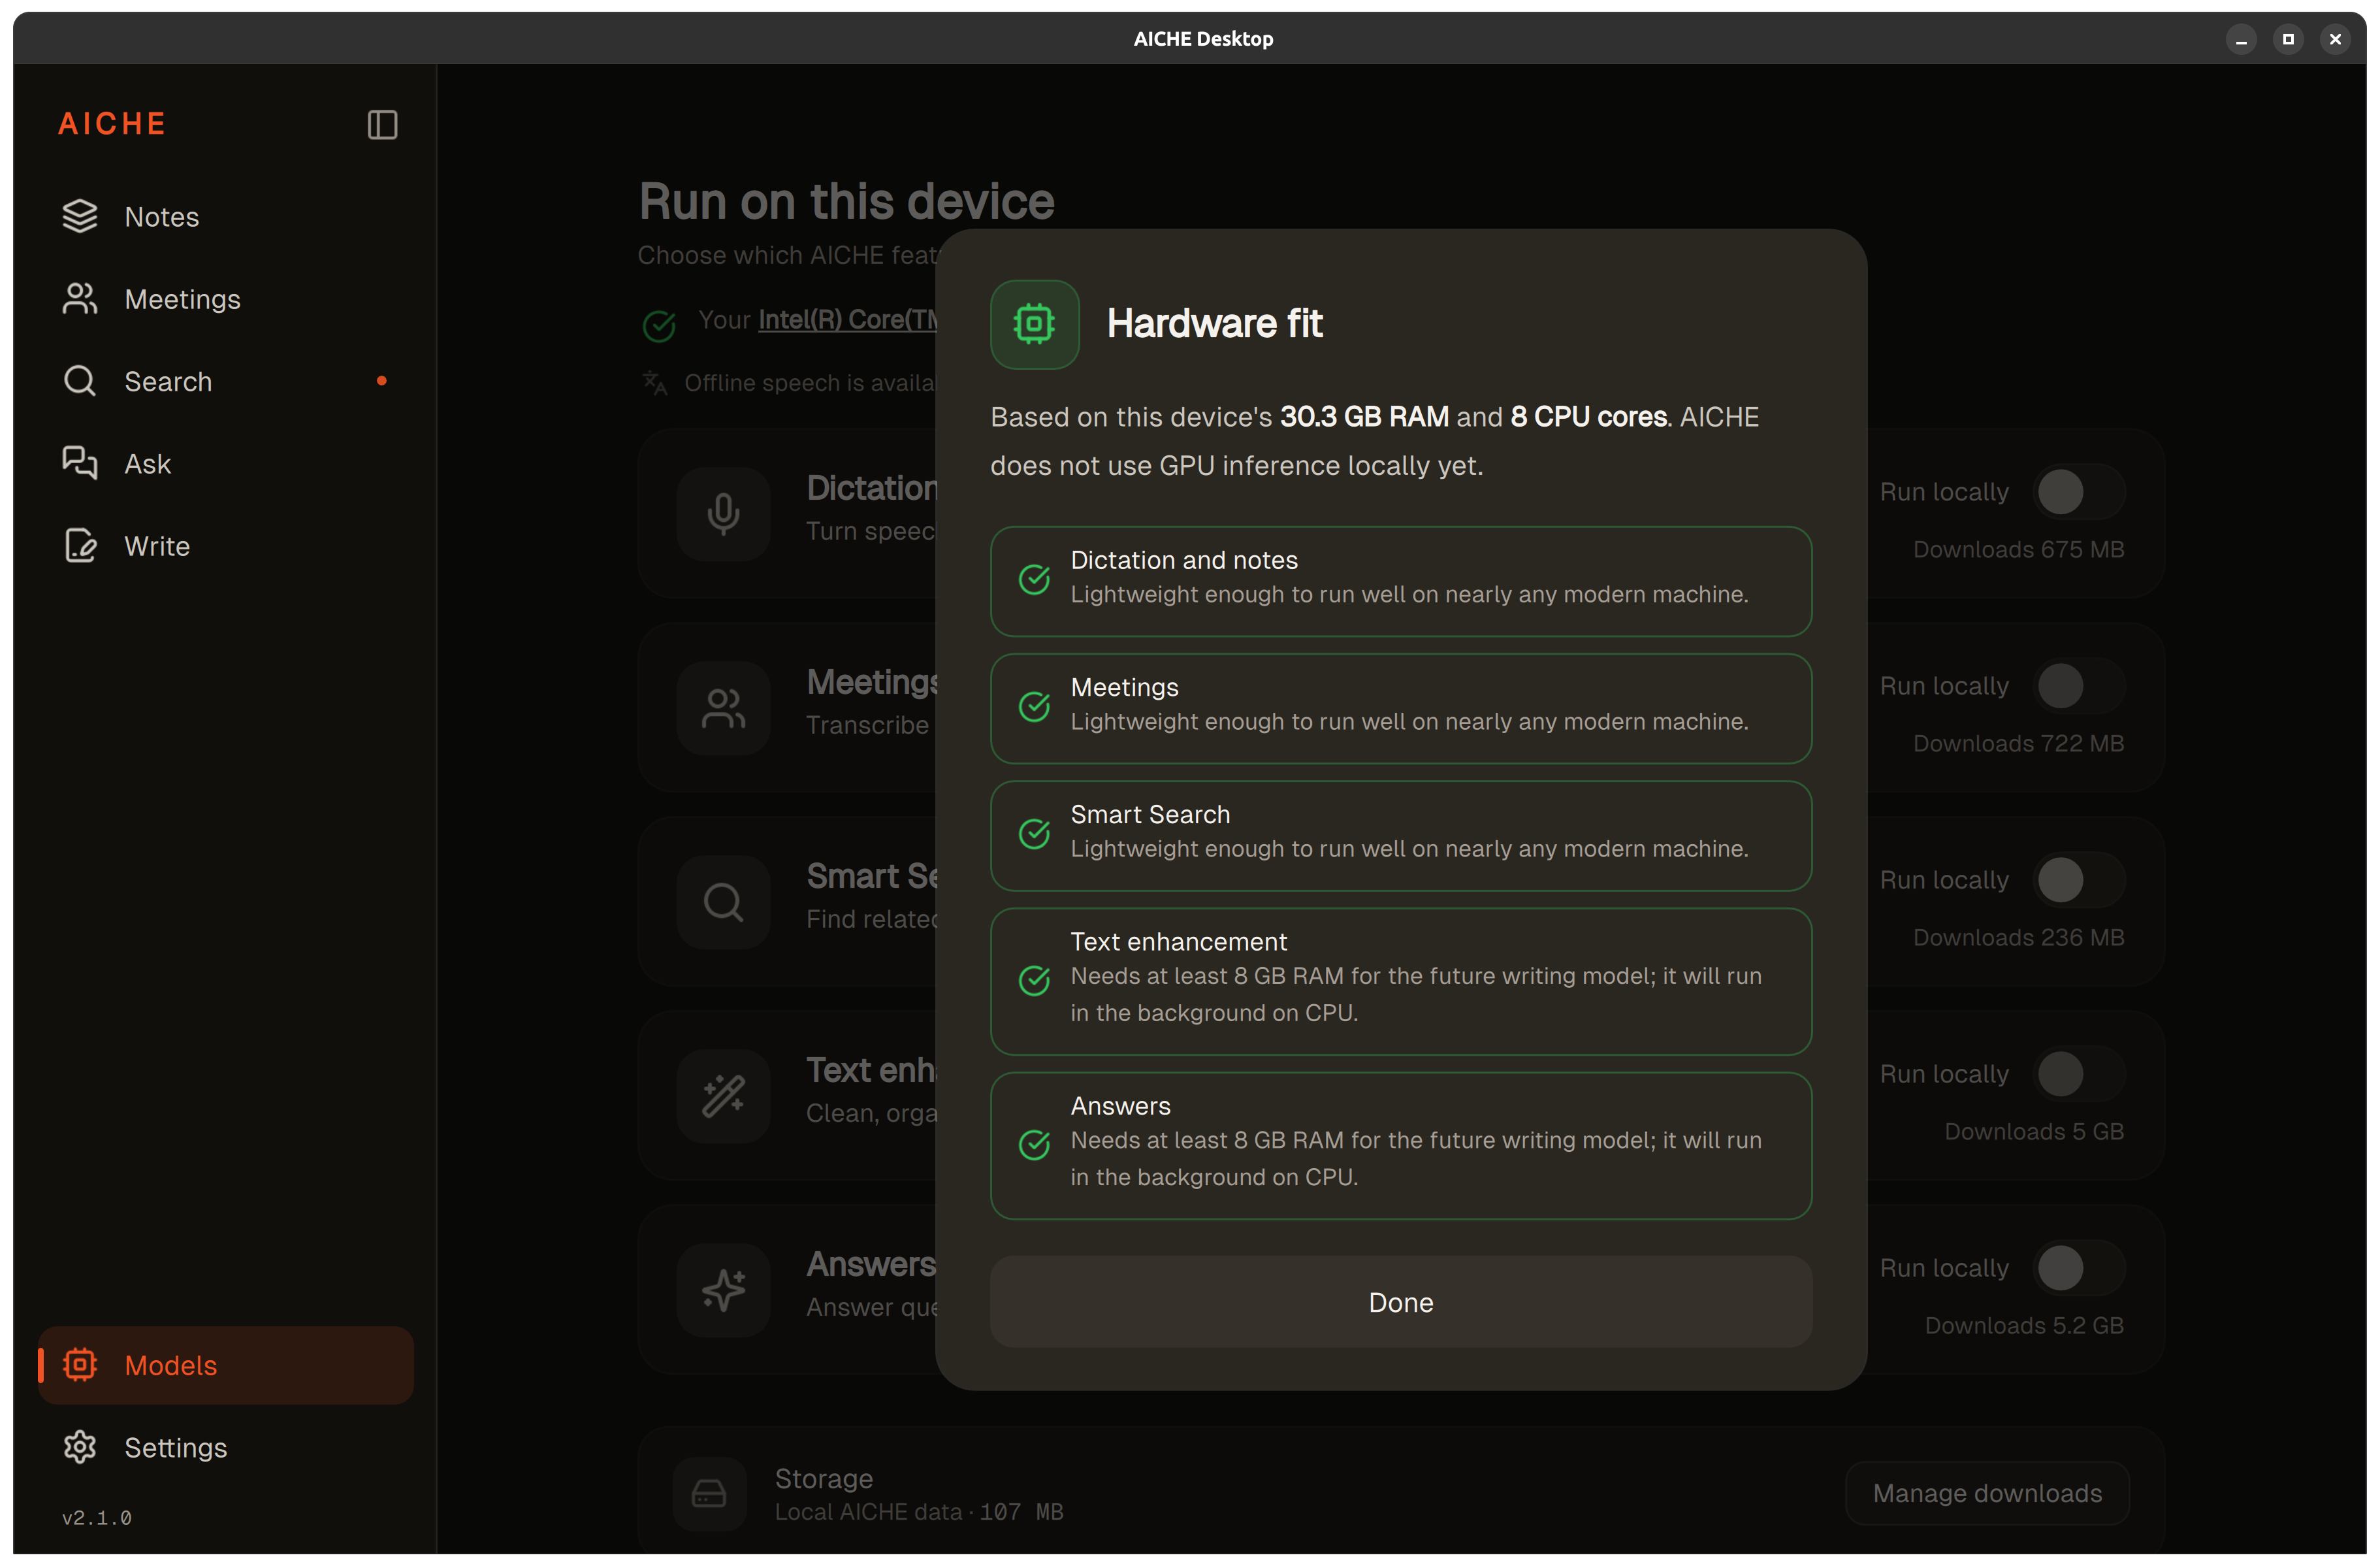Go to Meetings in the sidebar

pyautogui.click(x=226, y=299)
